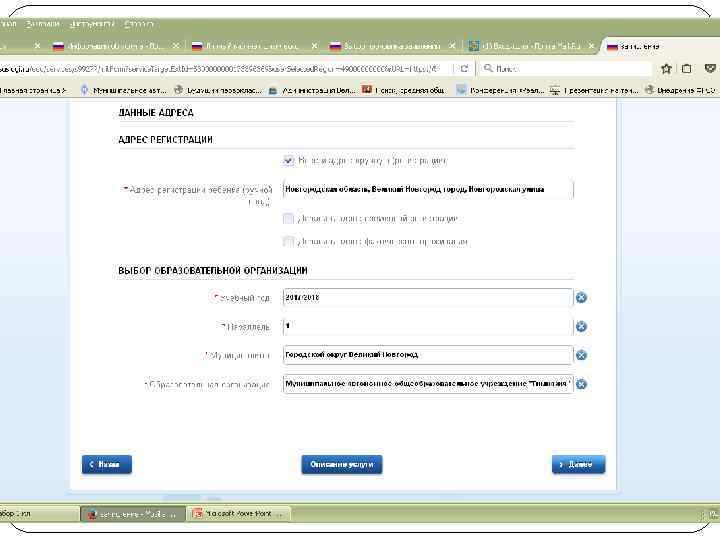Tick the first checkbox below the address field
This screenshot has width=720, height=540.
tap(288, 219)
